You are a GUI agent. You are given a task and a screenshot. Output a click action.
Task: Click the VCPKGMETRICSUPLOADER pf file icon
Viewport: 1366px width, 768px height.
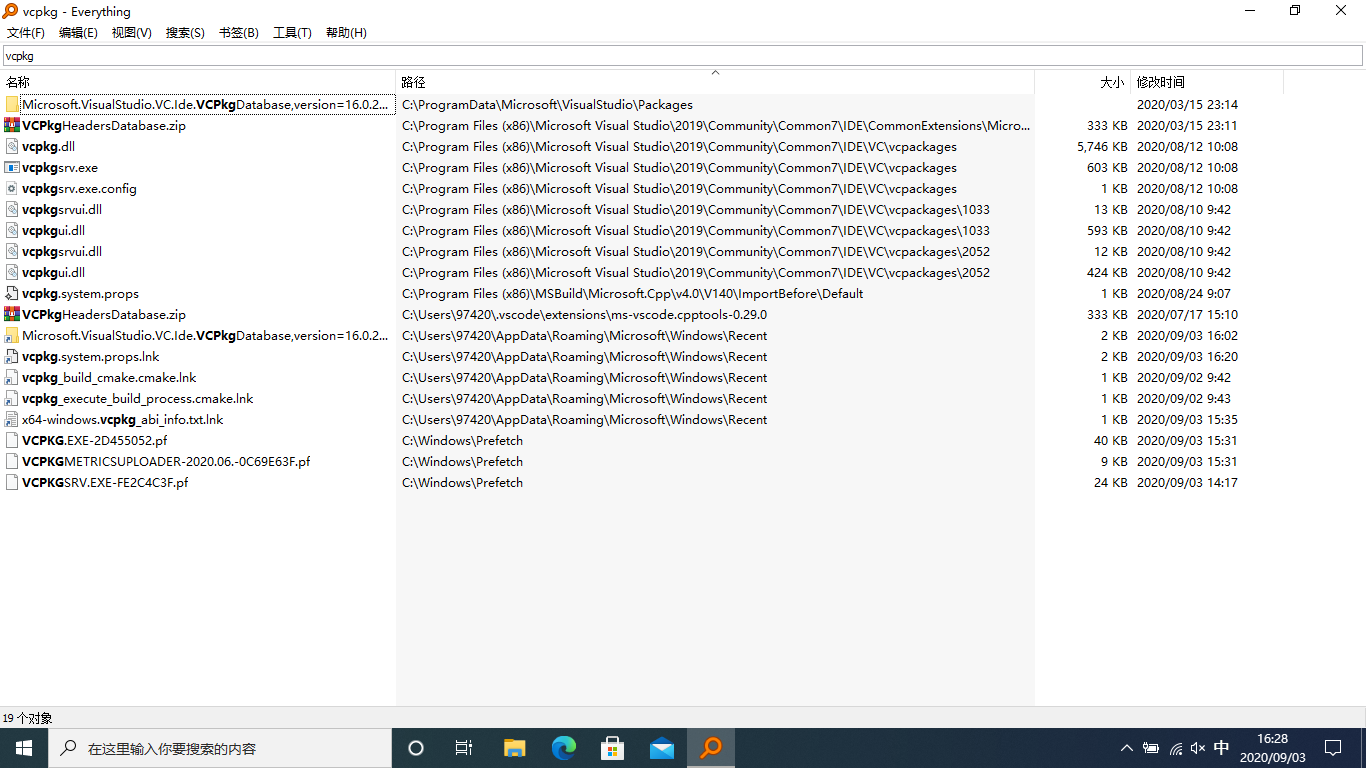coord(12,461)
